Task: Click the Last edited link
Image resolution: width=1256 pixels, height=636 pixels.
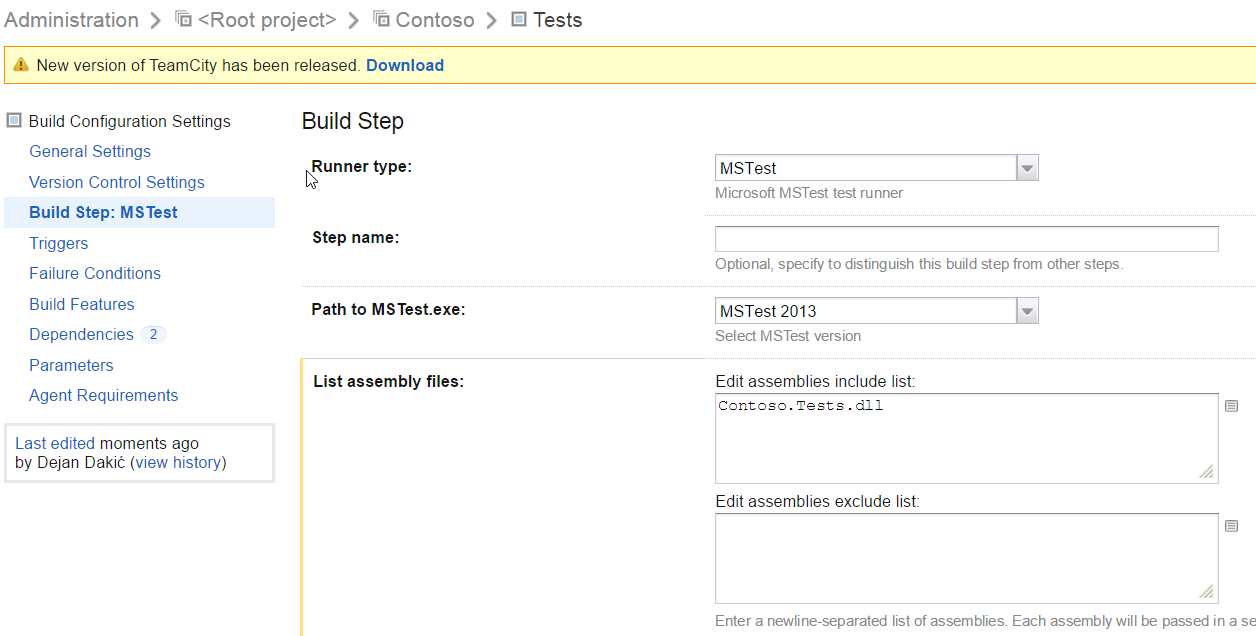Action: click(x=55, y=443)
